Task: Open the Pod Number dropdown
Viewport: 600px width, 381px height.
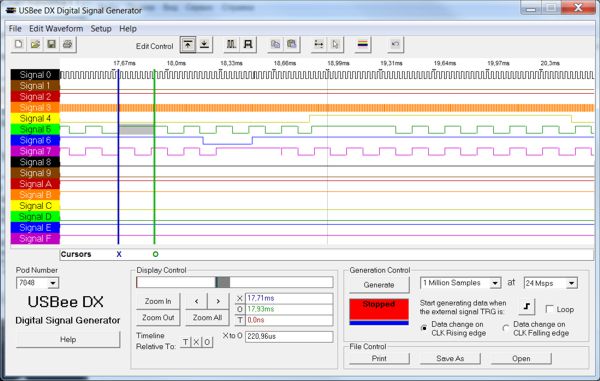Action: (53, 283)
